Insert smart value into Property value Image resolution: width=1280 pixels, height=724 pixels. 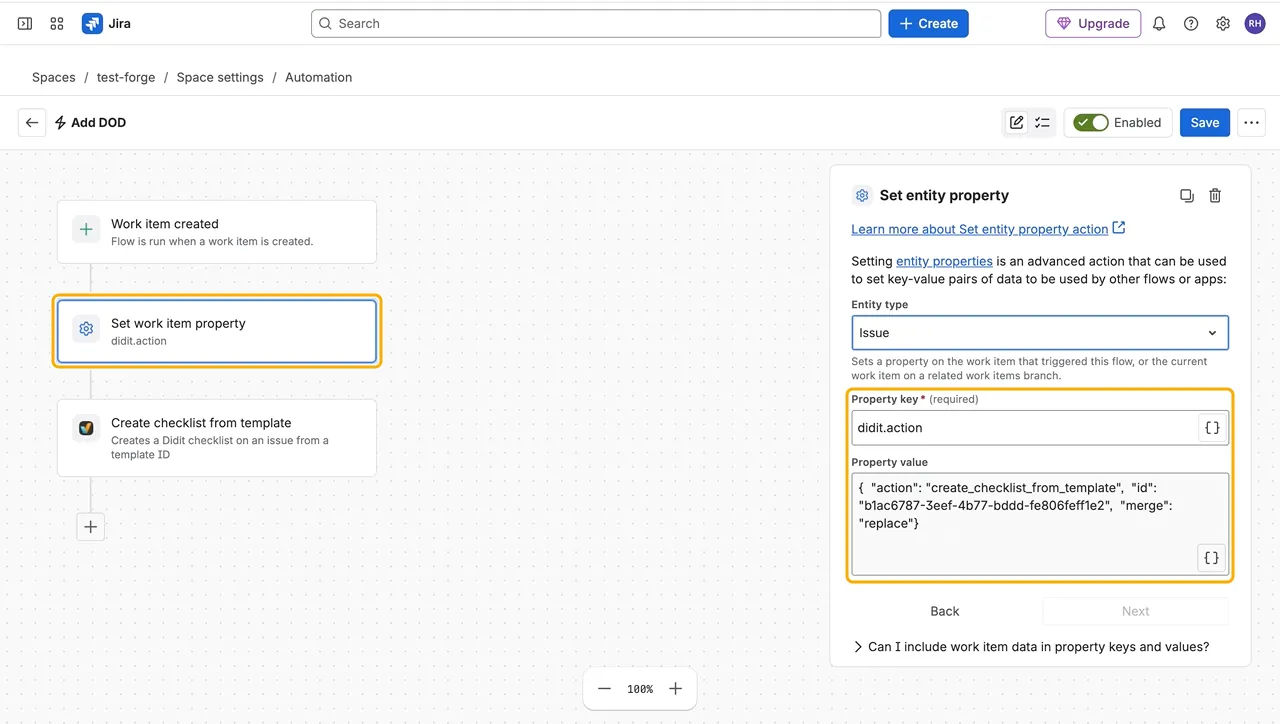[1211, 558]
